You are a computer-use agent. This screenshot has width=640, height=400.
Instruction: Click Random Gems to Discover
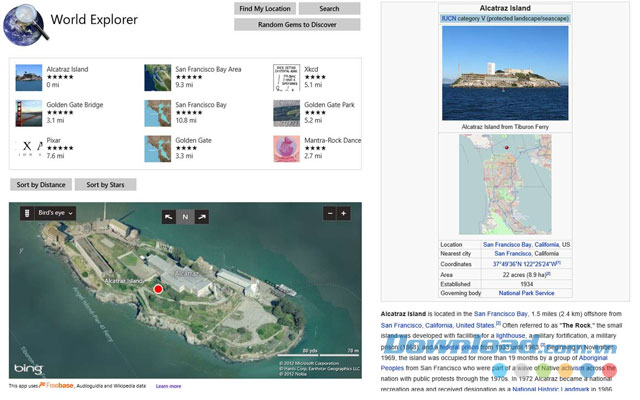pos(295,24)
